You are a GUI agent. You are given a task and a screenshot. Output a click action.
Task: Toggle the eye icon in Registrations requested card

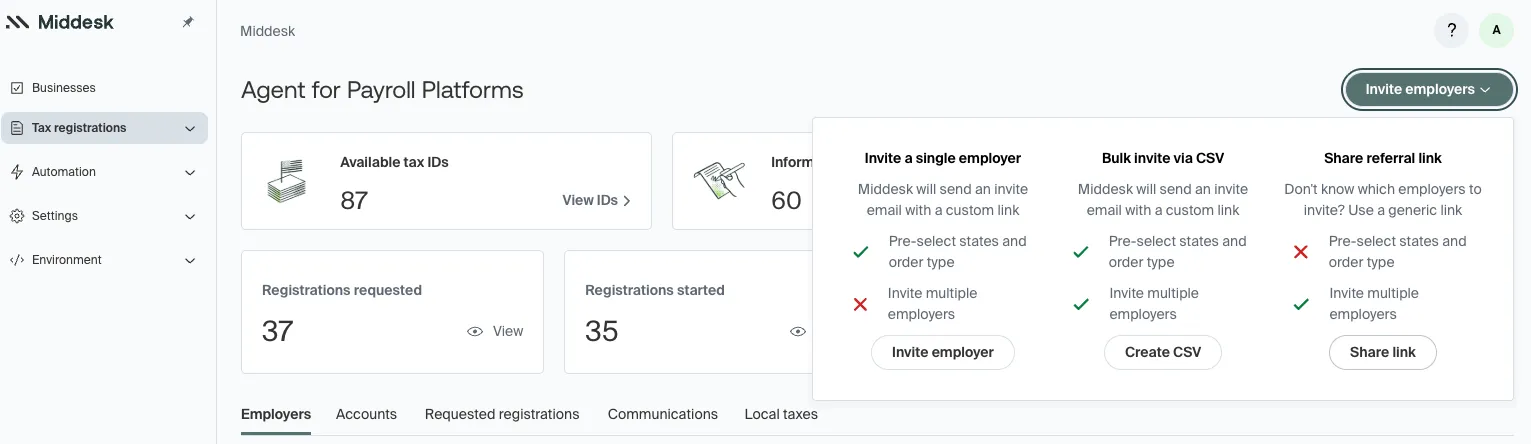tap(475, 331)
